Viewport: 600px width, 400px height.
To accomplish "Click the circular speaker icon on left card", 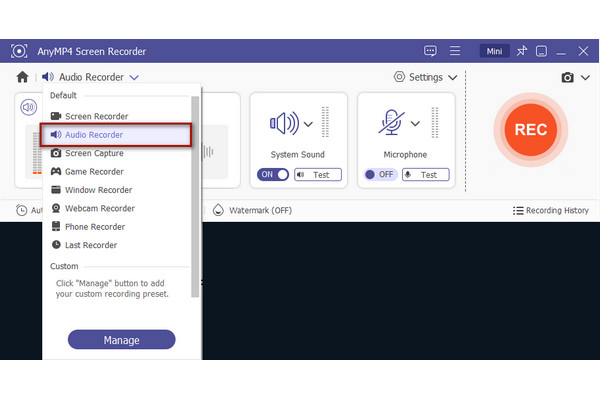I will coord(29,107).
